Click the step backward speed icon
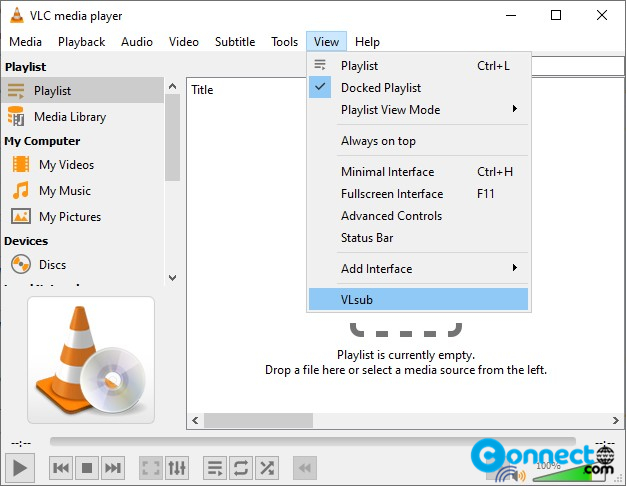The image size is (626, 486). [x=305, y=468]
